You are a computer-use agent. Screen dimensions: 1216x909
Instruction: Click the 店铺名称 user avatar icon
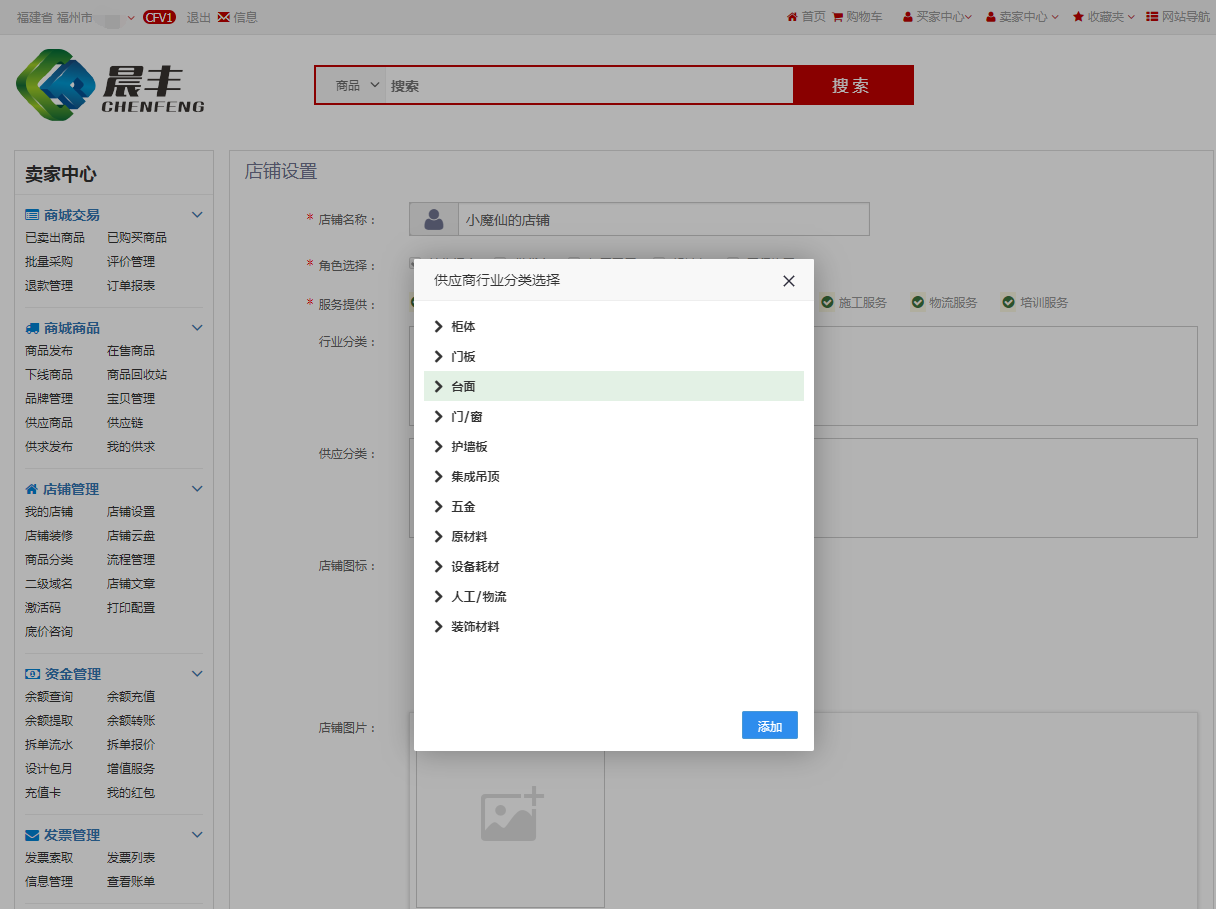(x=433, y=219)
